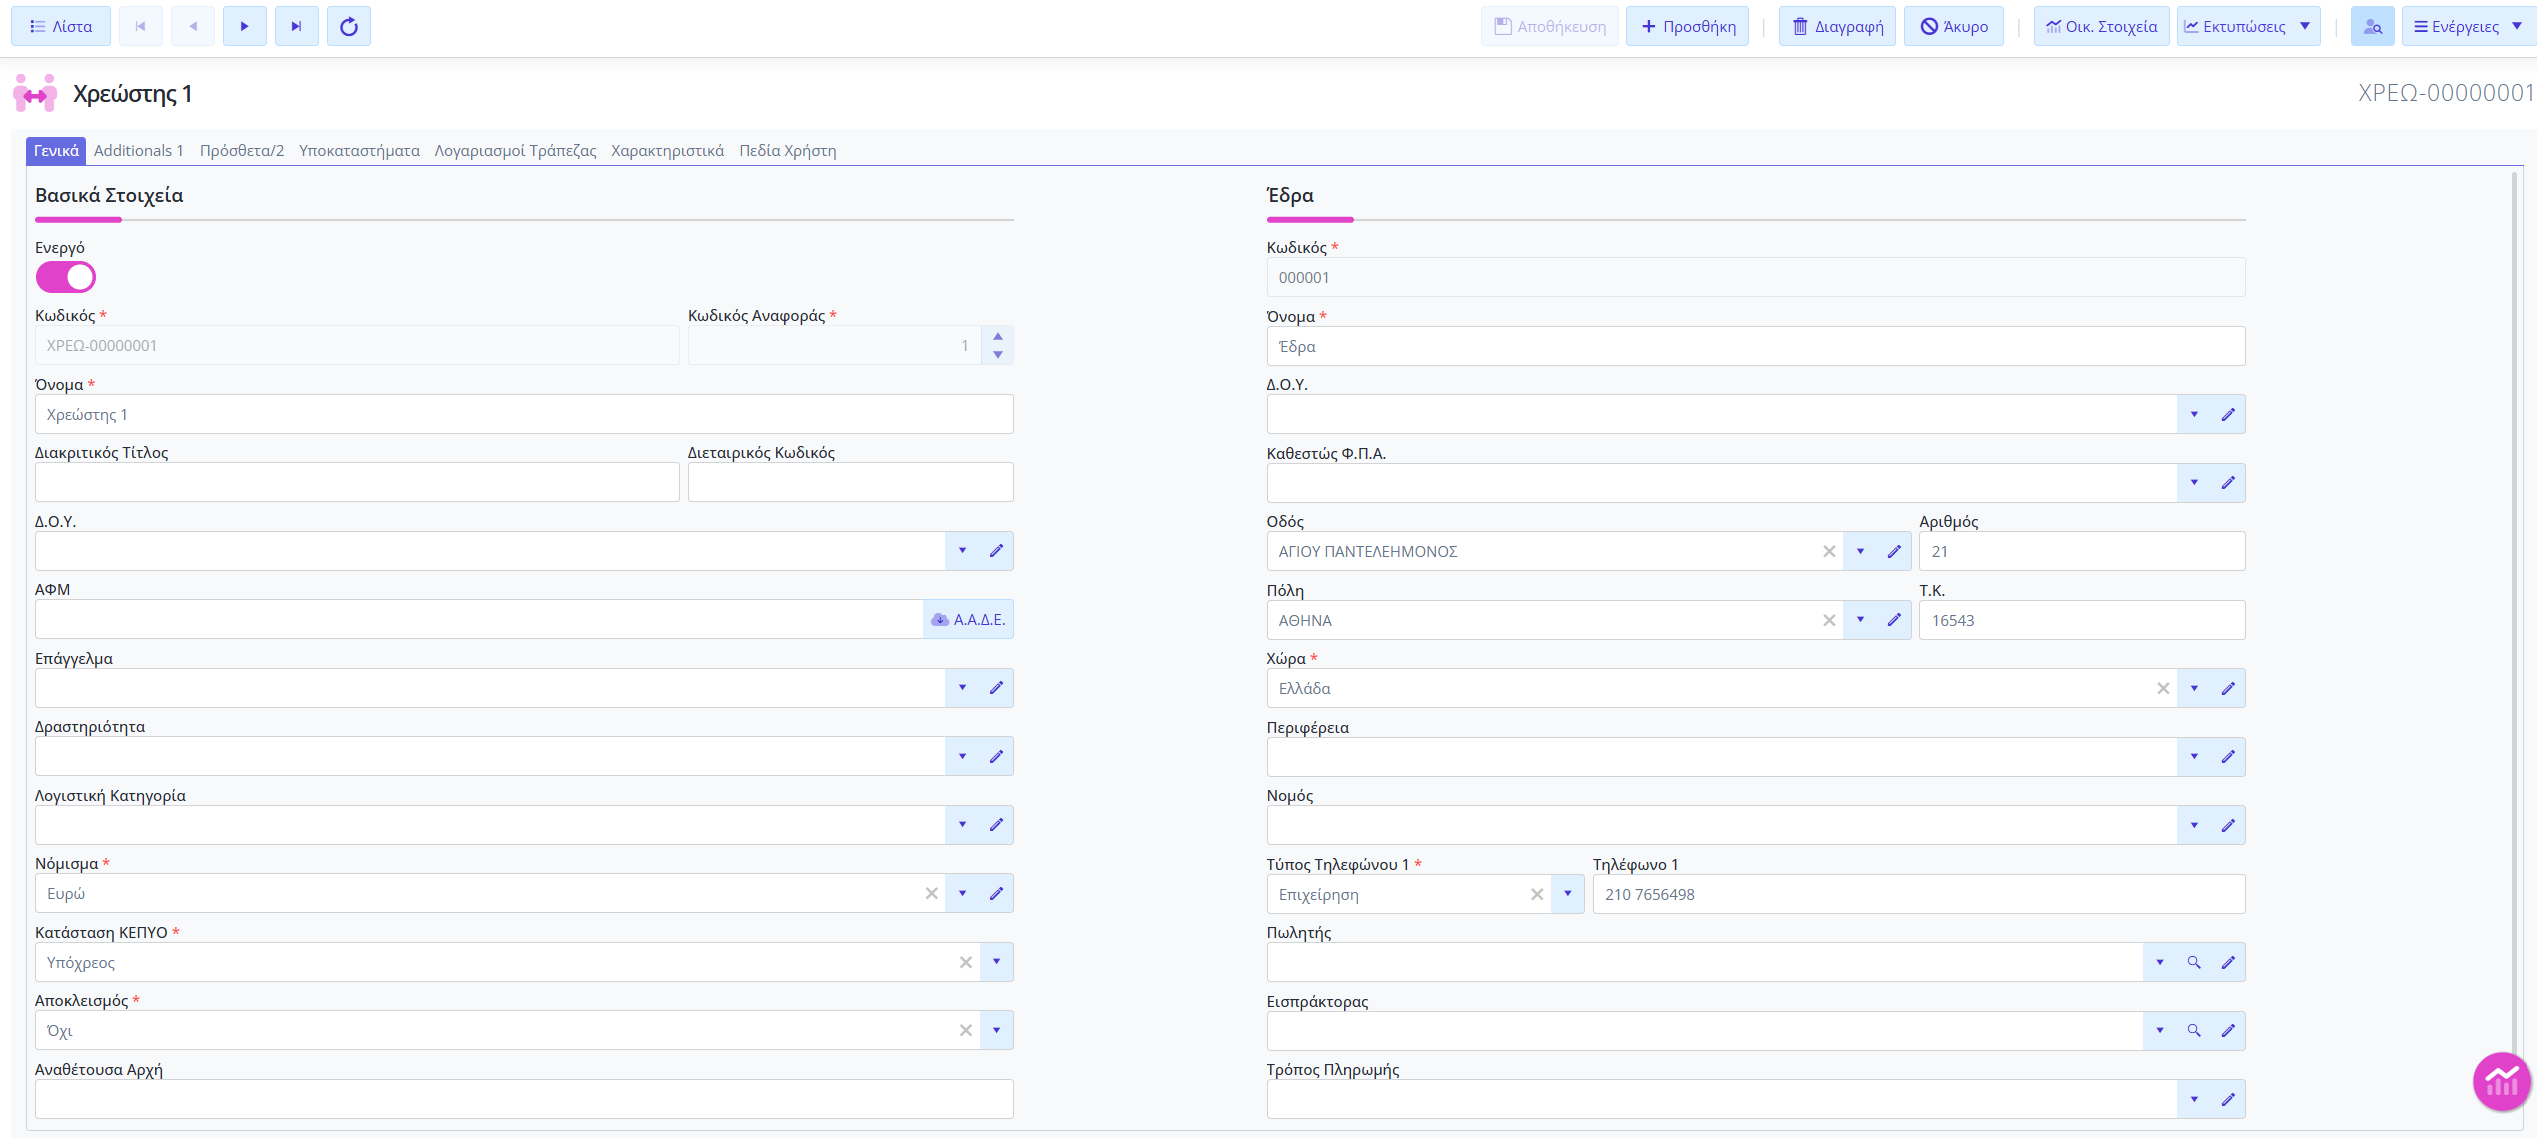The height and width of the screenshot is (1138, 2537).
Task: Expand the Δραστηριότητα dropdown
Action: [x=962, y=756]
